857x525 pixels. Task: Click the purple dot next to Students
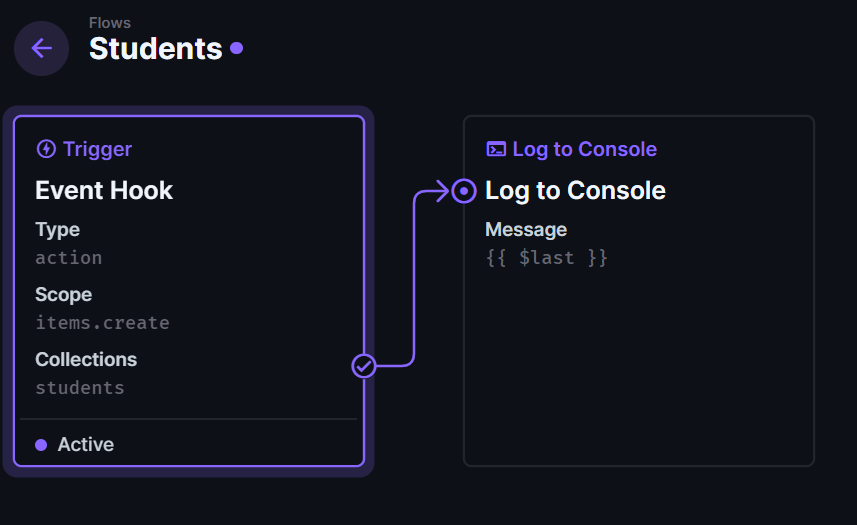point(237,49)
